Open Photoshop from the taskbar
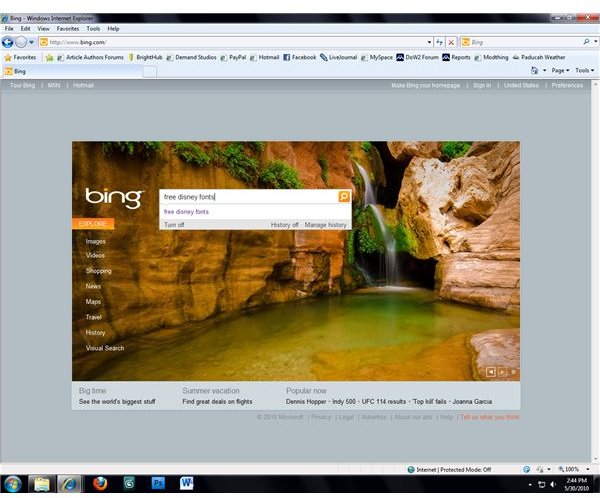Image resolution: width=600 pixels, height=498 pixels. [158, 484]
